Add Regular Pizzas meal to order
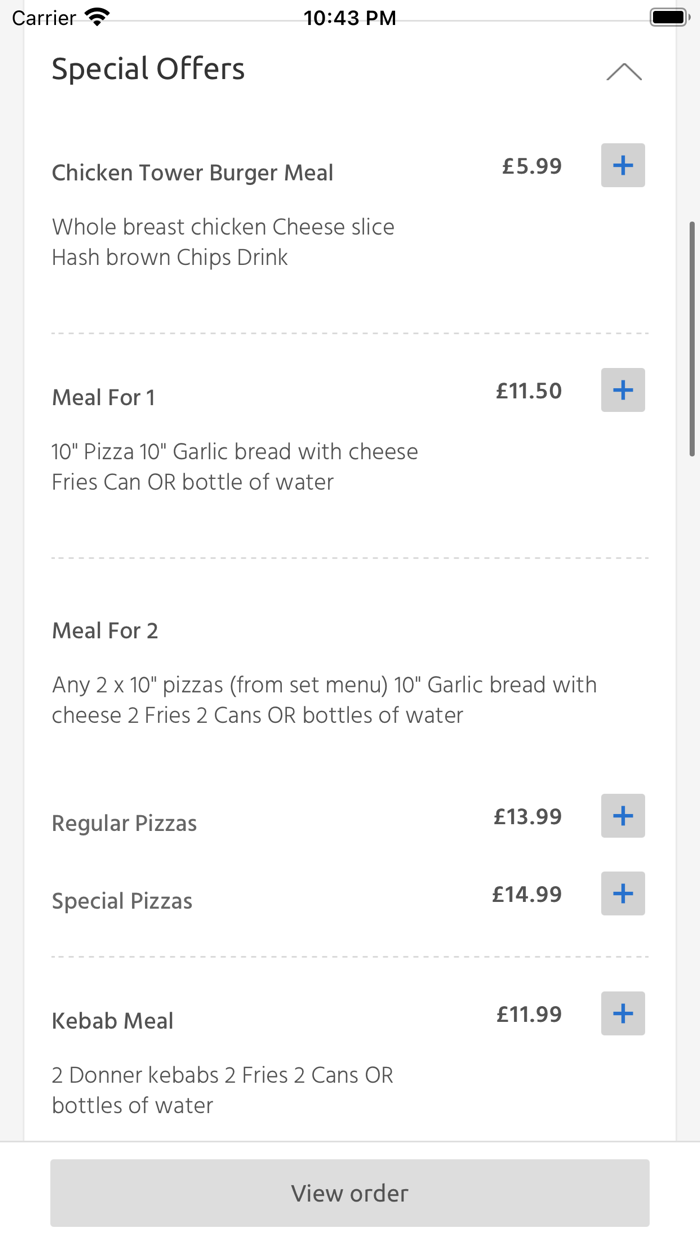Image resolution: width=700 pixels, height=1244 pixels. click(x=622, y=816)
